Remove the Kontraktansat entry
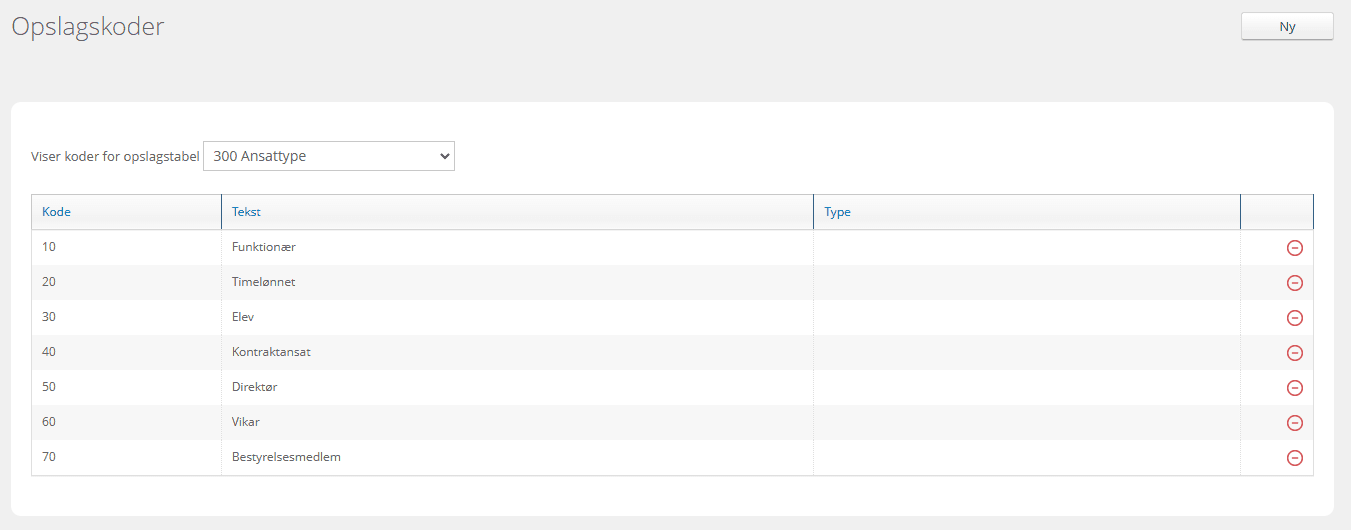 coord(1294,353)
